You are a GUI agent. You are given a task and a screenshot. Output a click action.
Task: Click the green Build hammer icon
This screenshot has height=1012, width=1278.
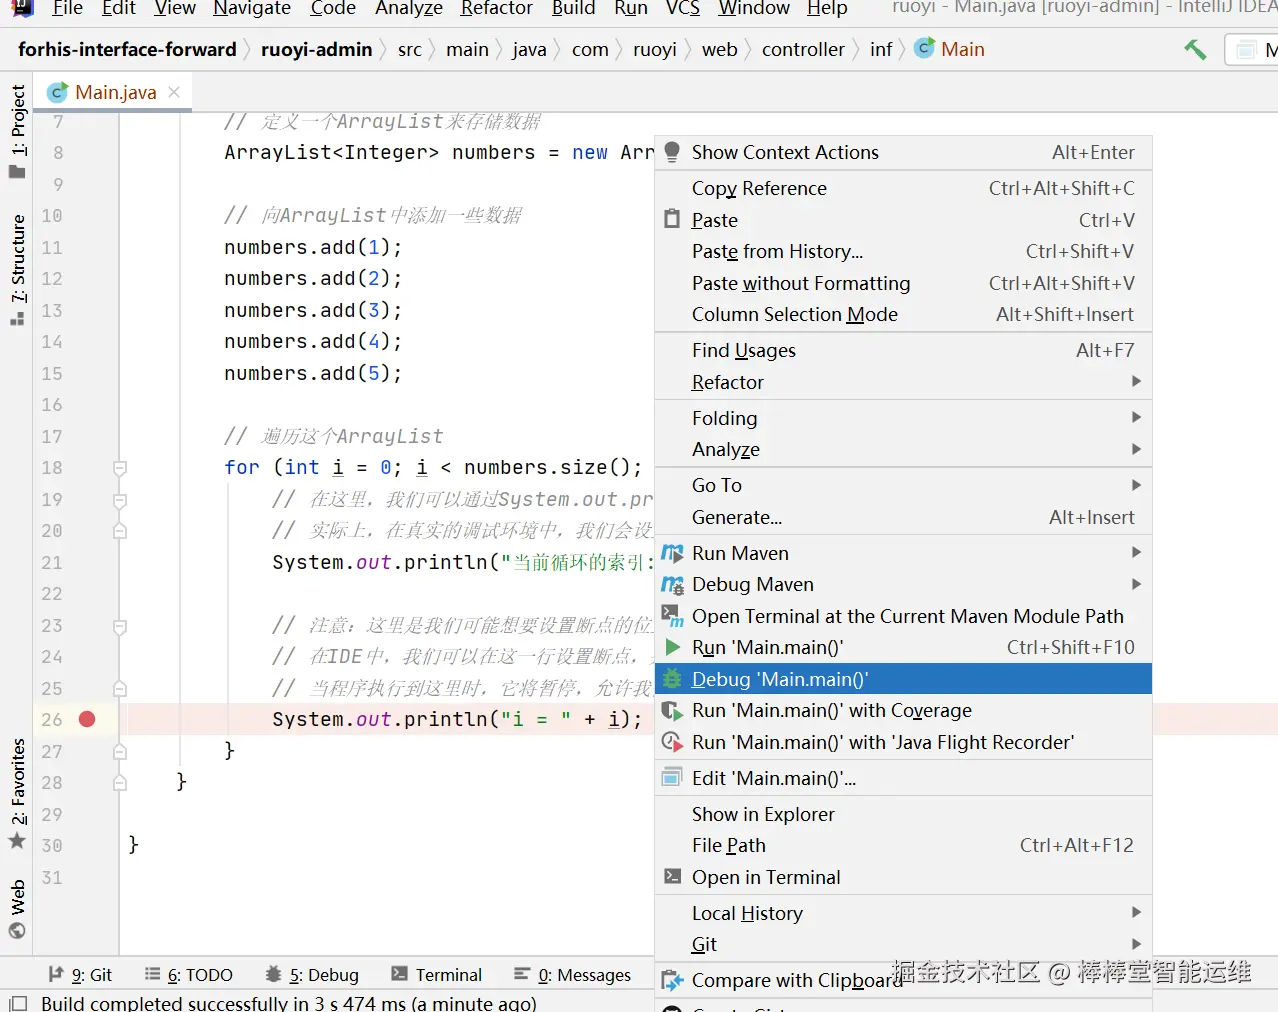[x=1195, y=49]
